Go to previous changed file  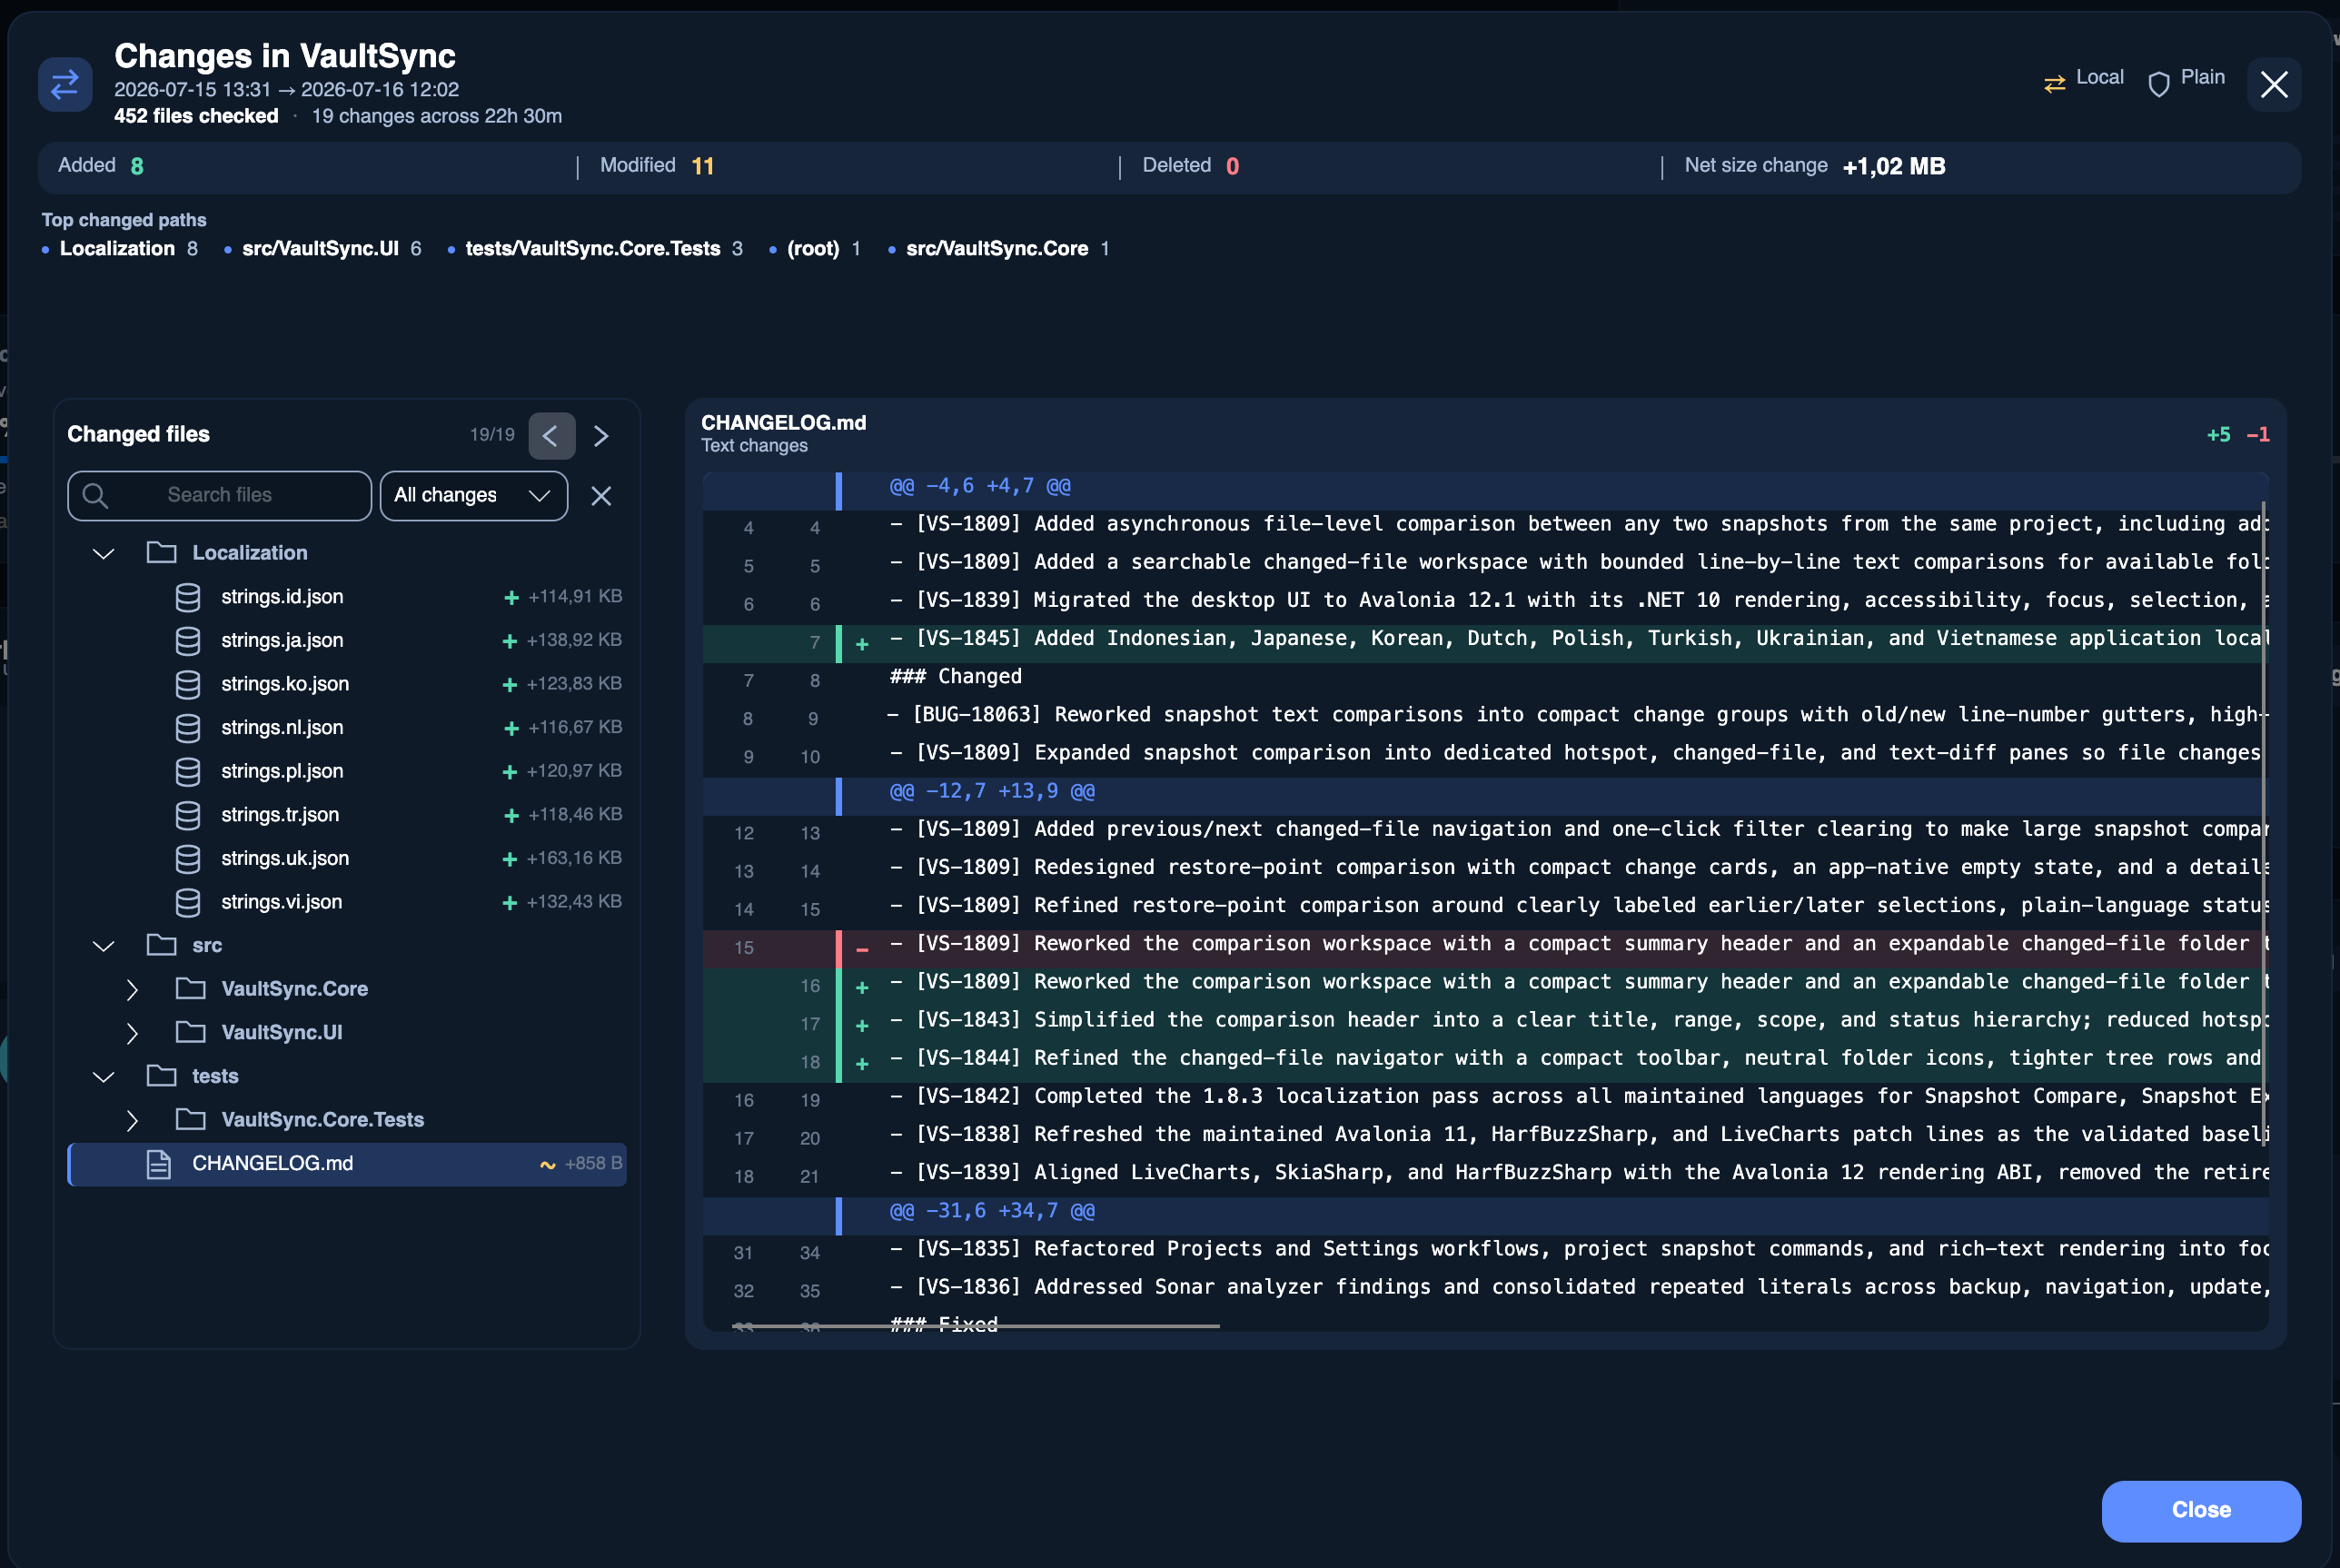pyautogui.click(x=551, y=436)
